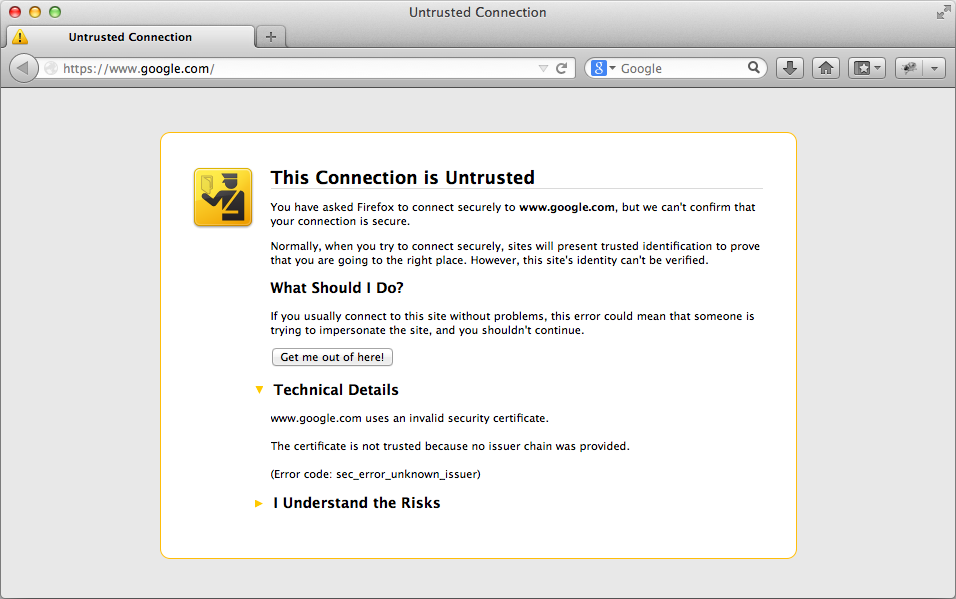This screenshot has height=599, width=956.
Task: Go to the Home page button
Action: click(826, 68)
